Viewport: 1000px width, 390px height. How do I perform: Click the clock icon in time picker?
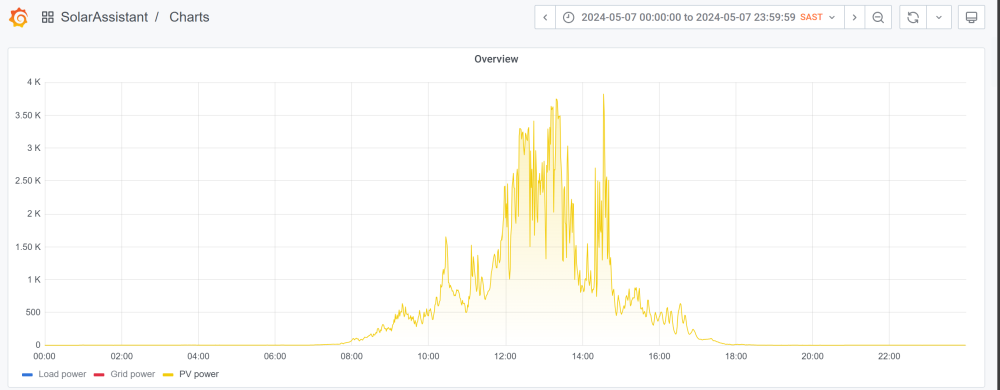coord(569,17)
